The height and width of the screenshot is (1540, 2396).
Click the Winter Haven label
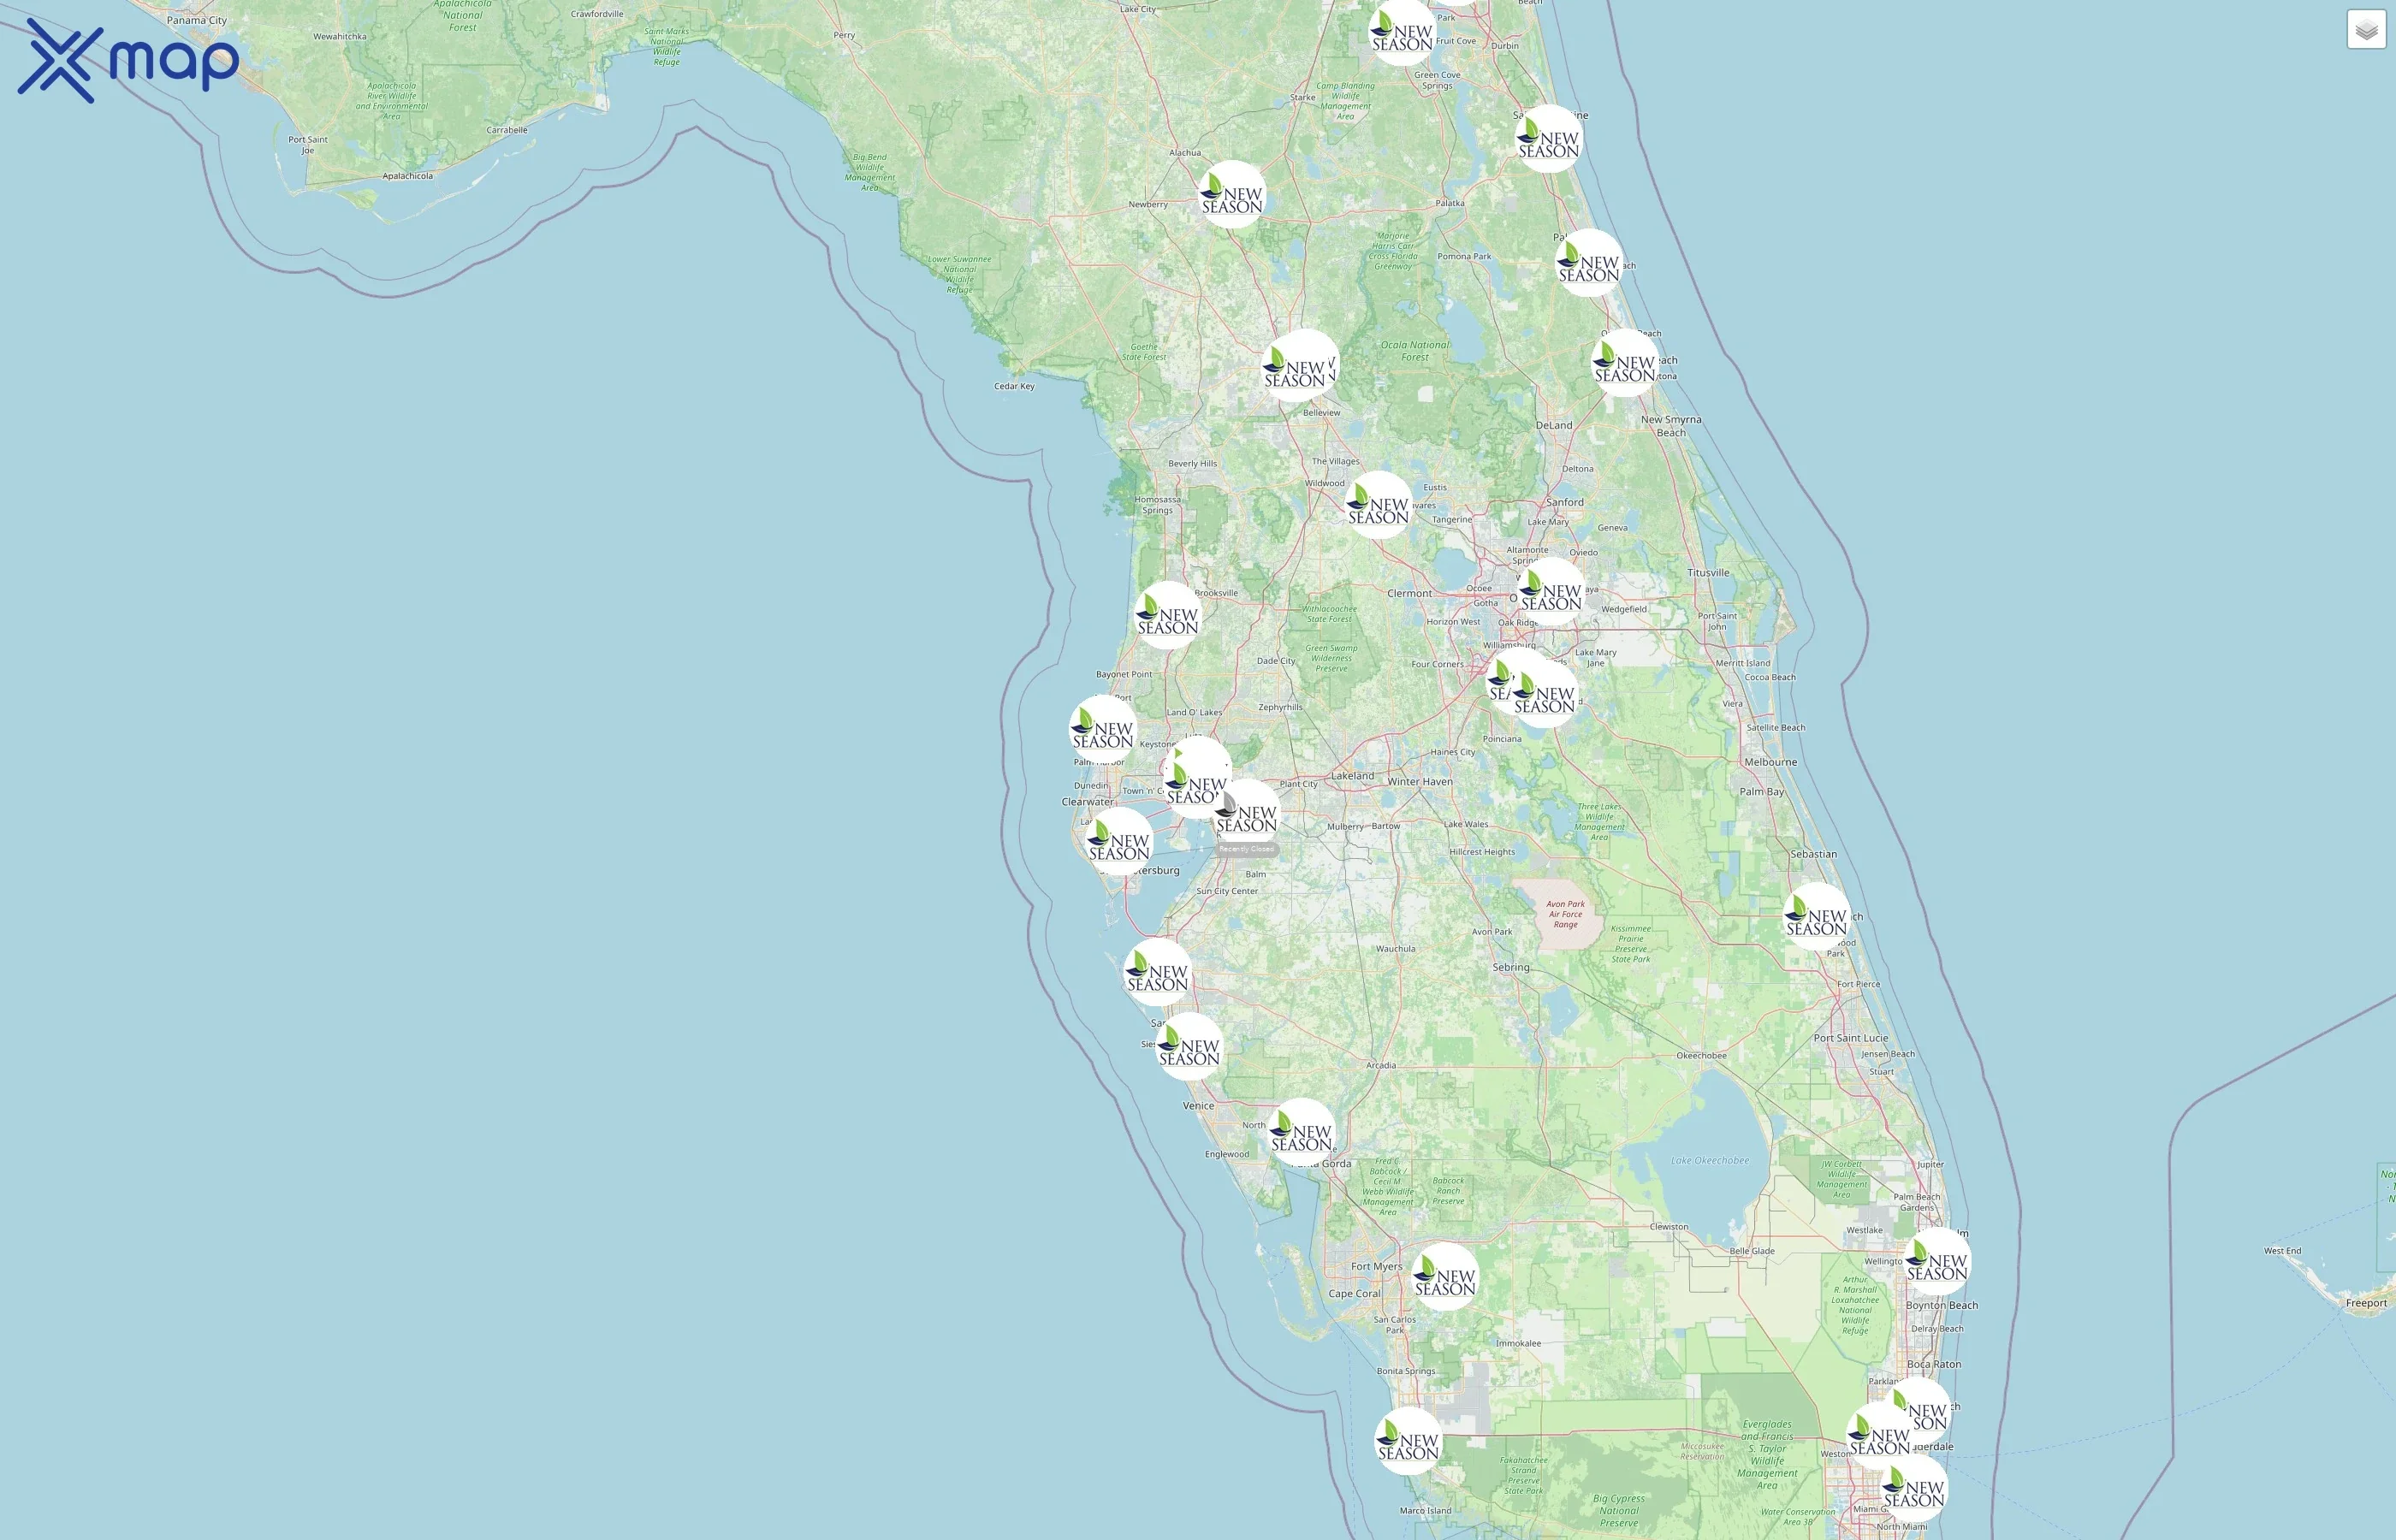pos(1420,782)
